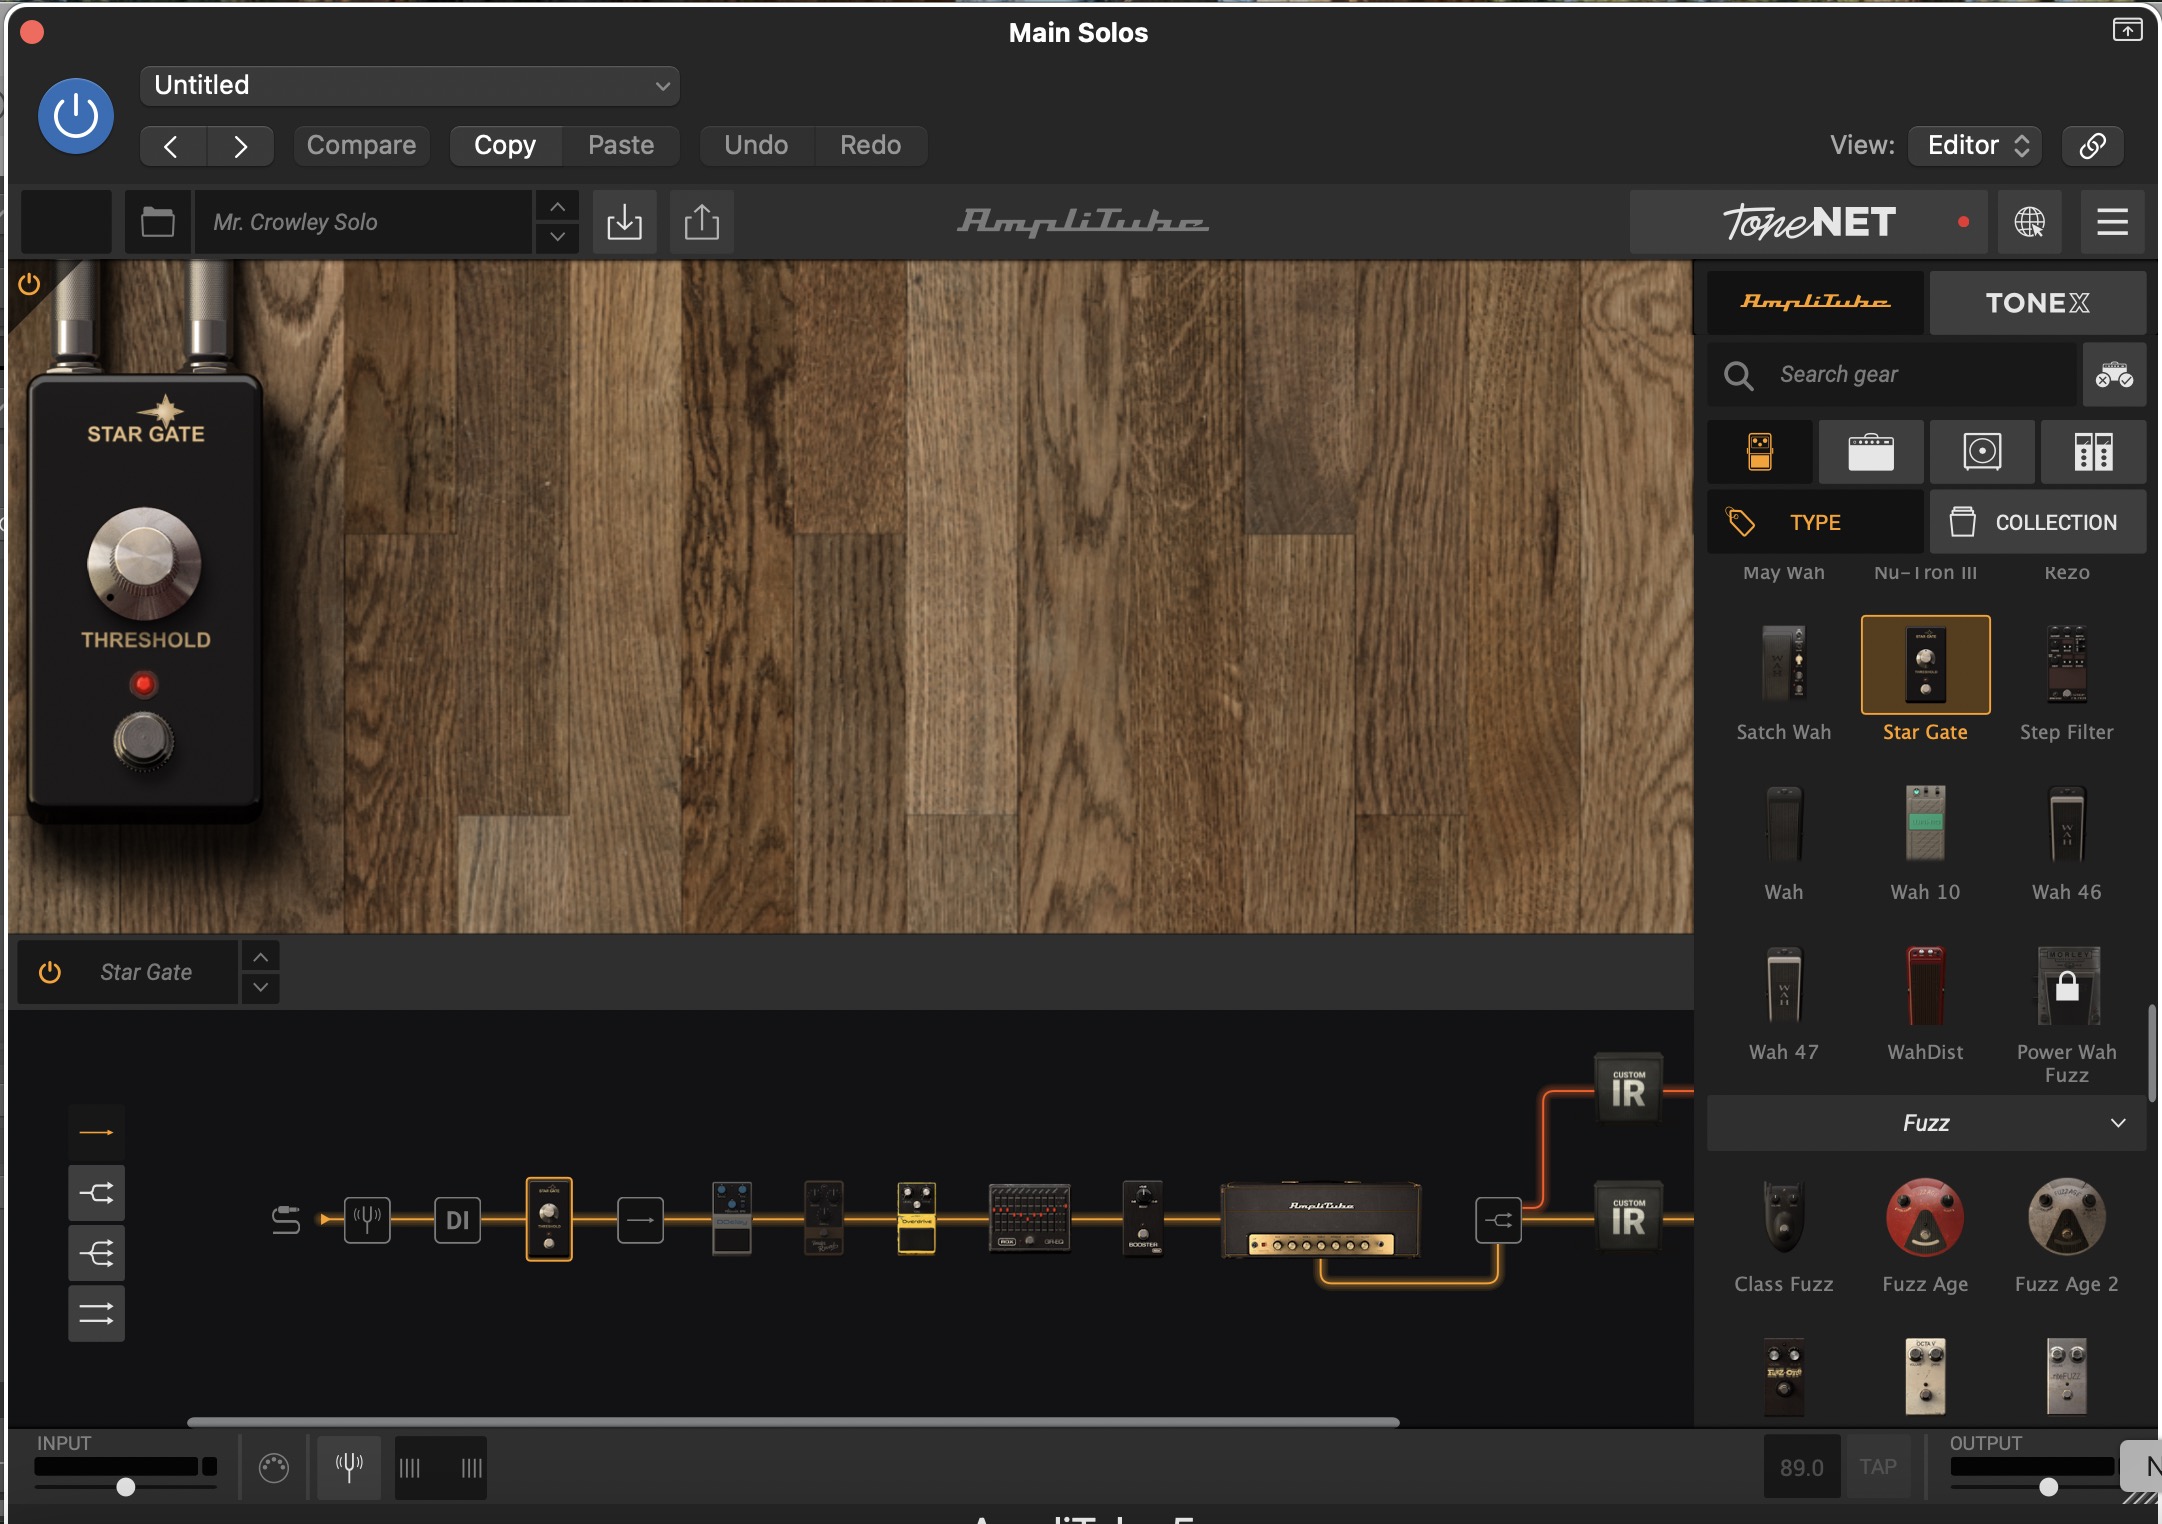Click the DI block in the chain
The height and width of the screenshot is (1524, 2162).
(x=458, y=1220)
